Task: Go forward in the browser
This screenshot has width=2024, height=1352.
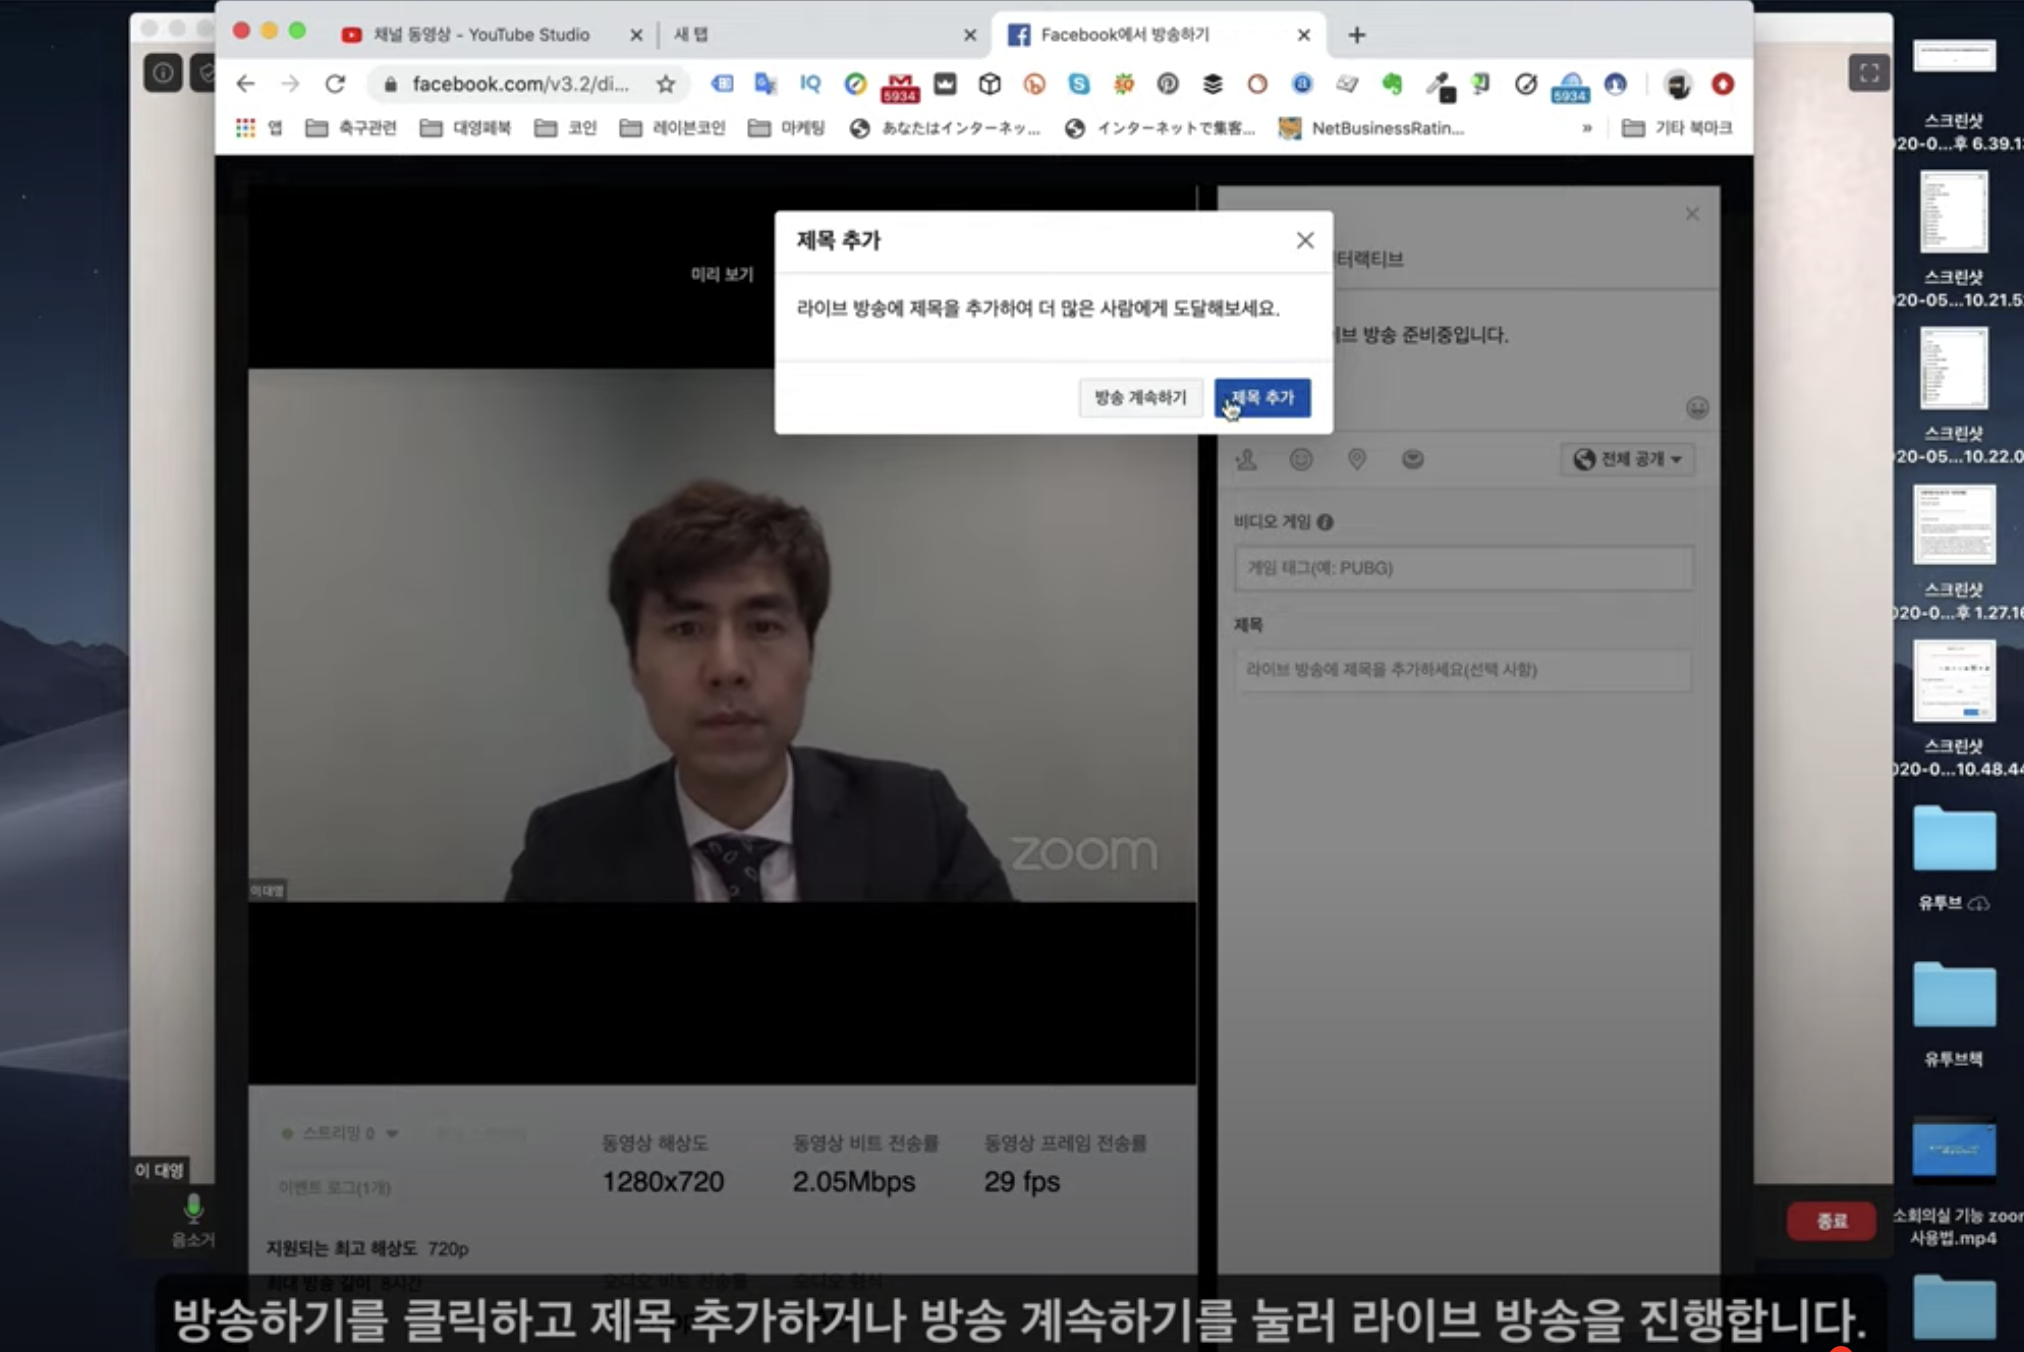Action: 290,84
